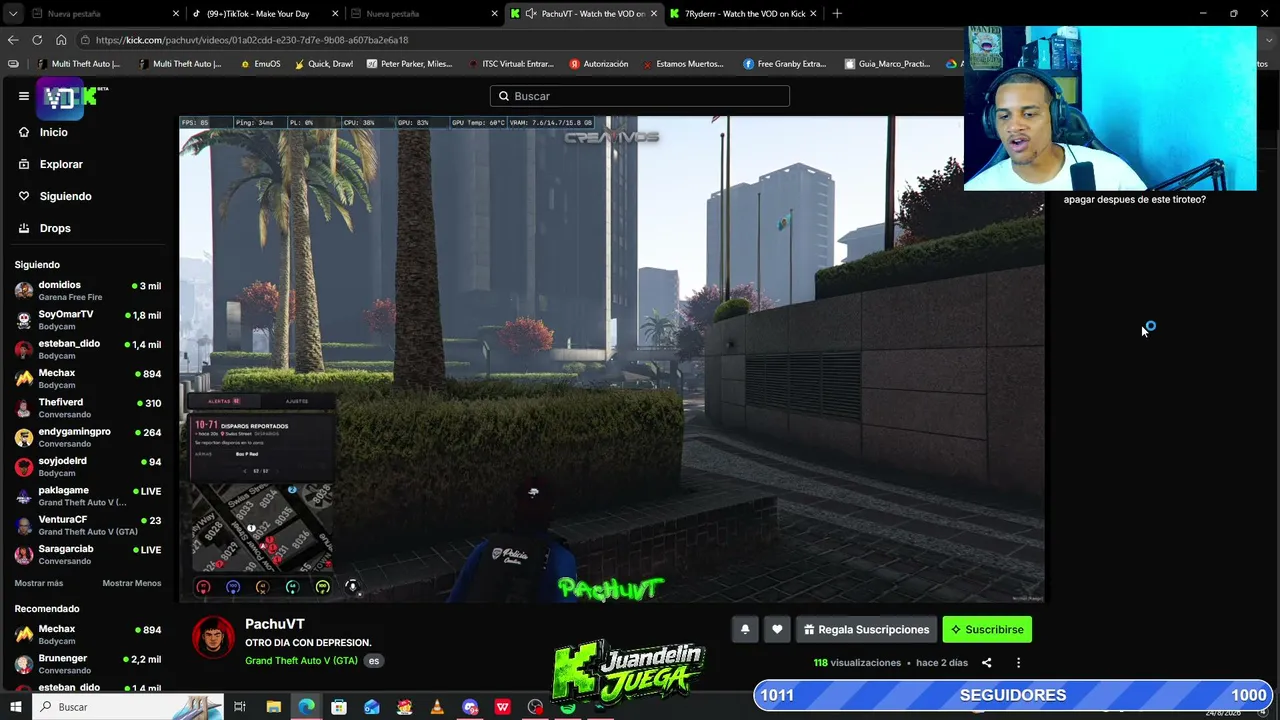Open the Autorización bookmark

(599, 64)
